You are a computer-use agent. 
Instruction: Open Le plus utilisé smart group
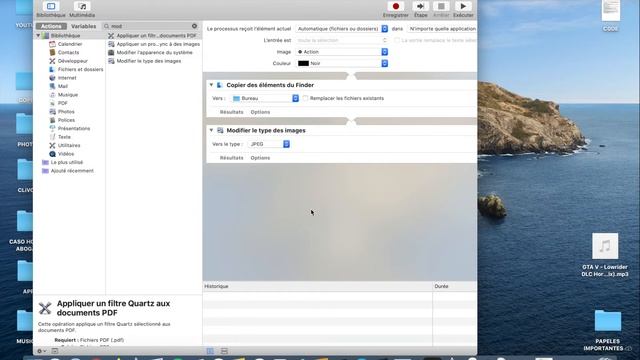67,162
